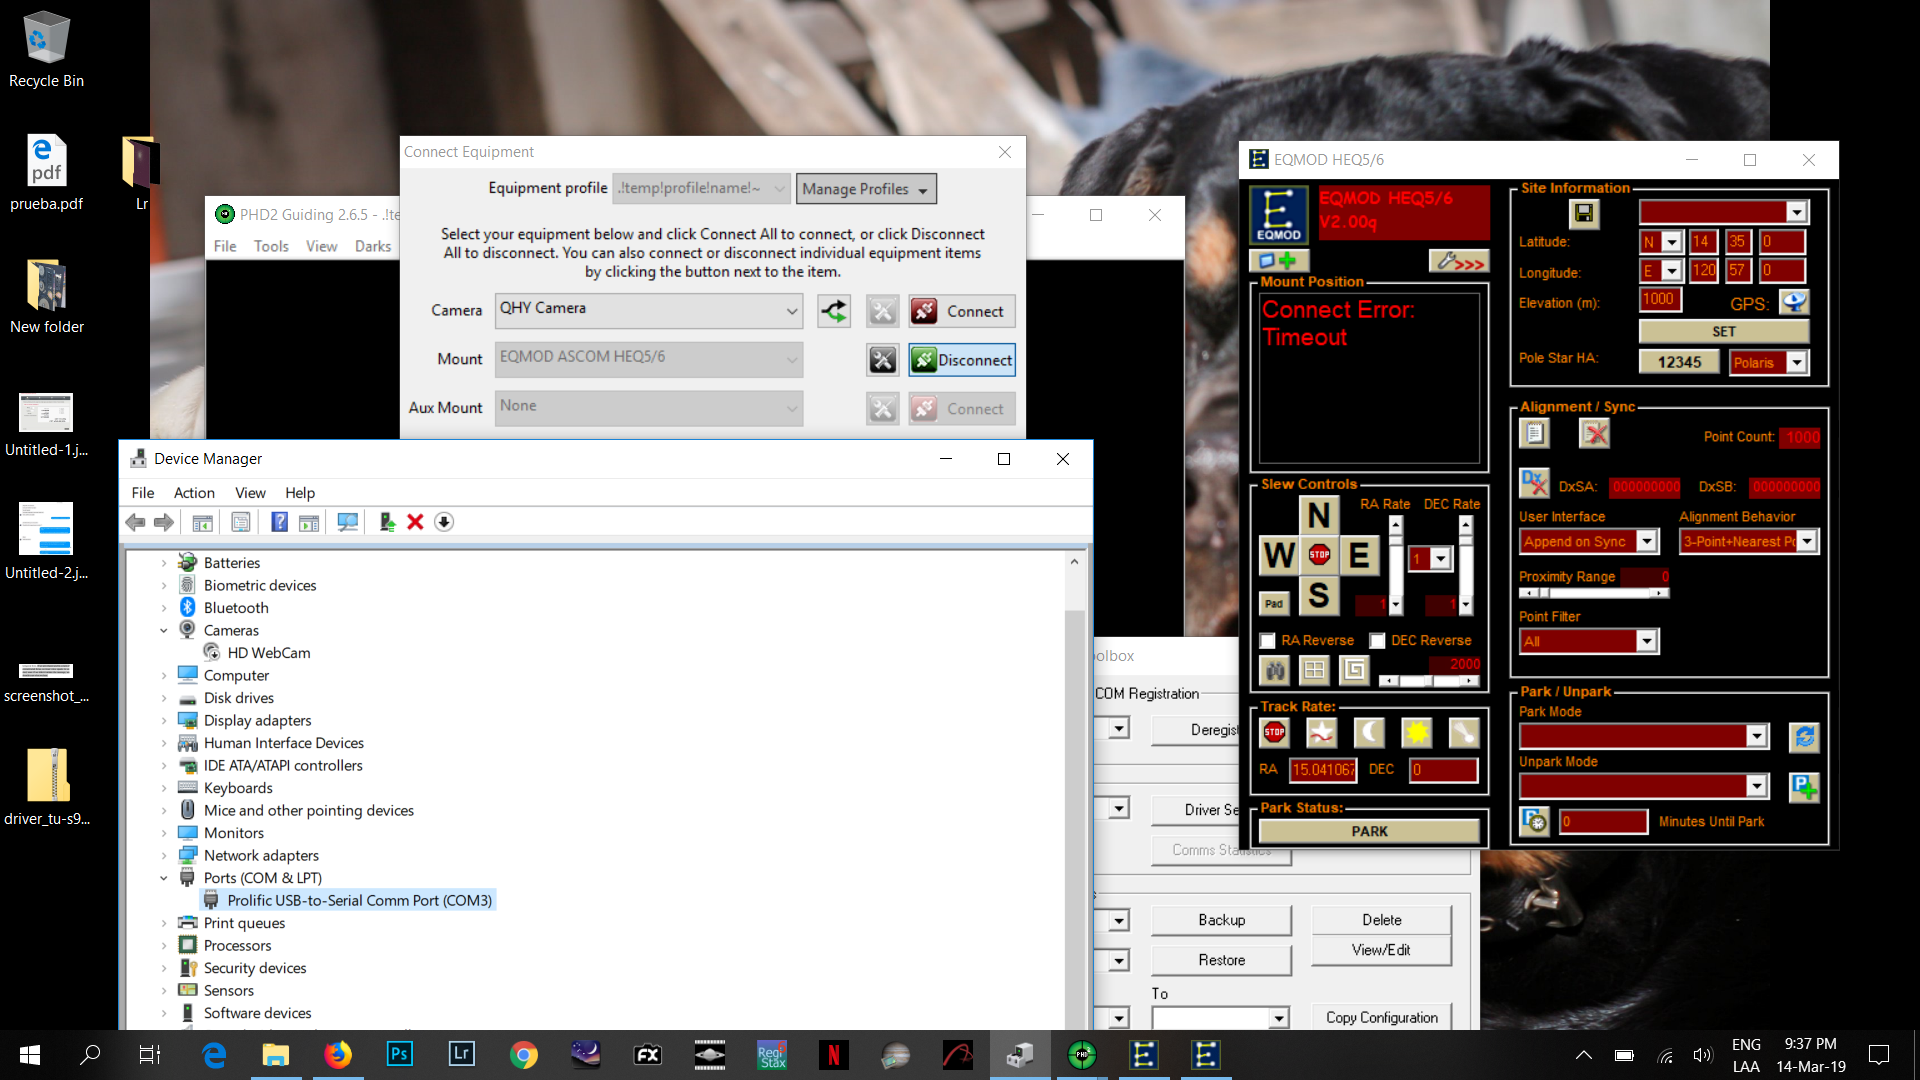This screenshot has height=1080, width=1920.
Task: Click the slew preset 2000 horizontal slider
Action: [x=1429, y=680]
